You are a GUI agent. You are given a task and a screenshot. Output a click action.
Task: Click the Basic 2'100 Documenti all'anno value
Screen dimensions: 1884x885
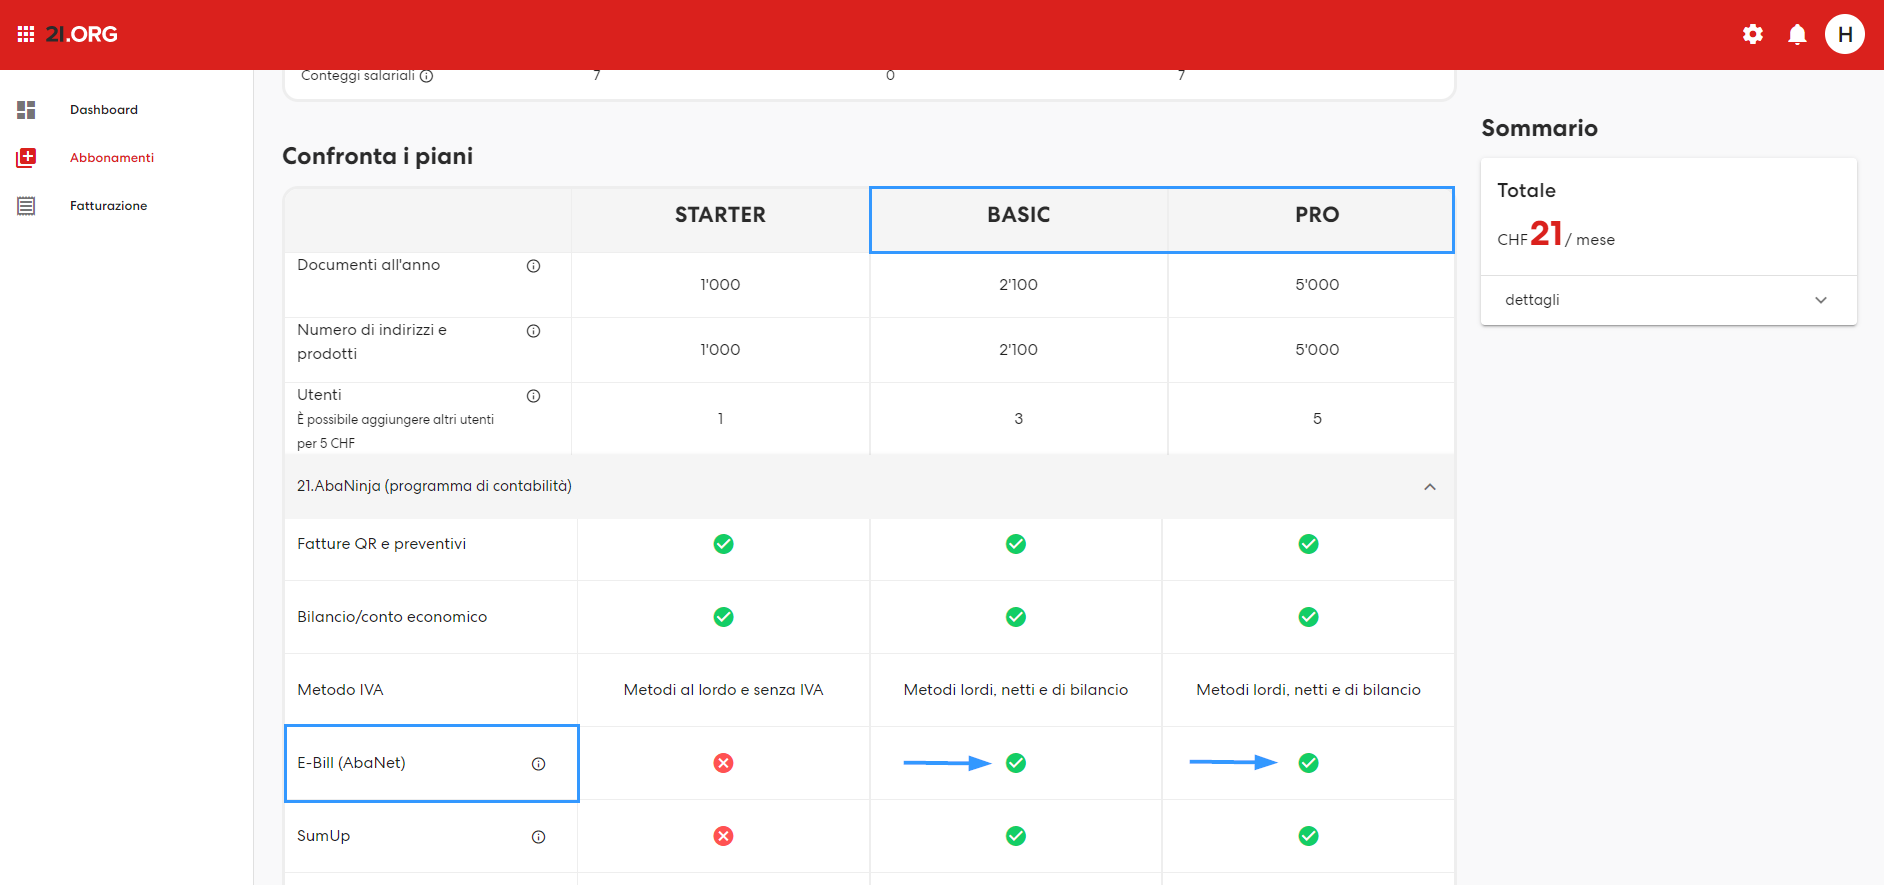point(1018,285)
